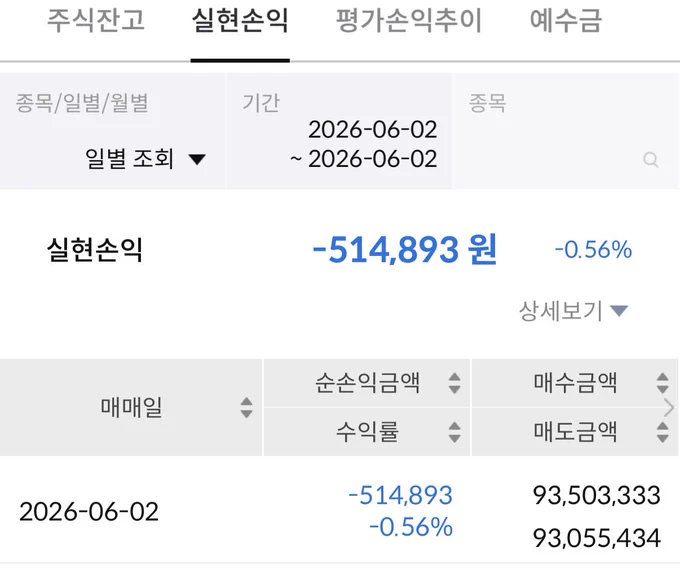
Task: Select the 2026-06-02 trade row
Action: [x=340, y=511]
